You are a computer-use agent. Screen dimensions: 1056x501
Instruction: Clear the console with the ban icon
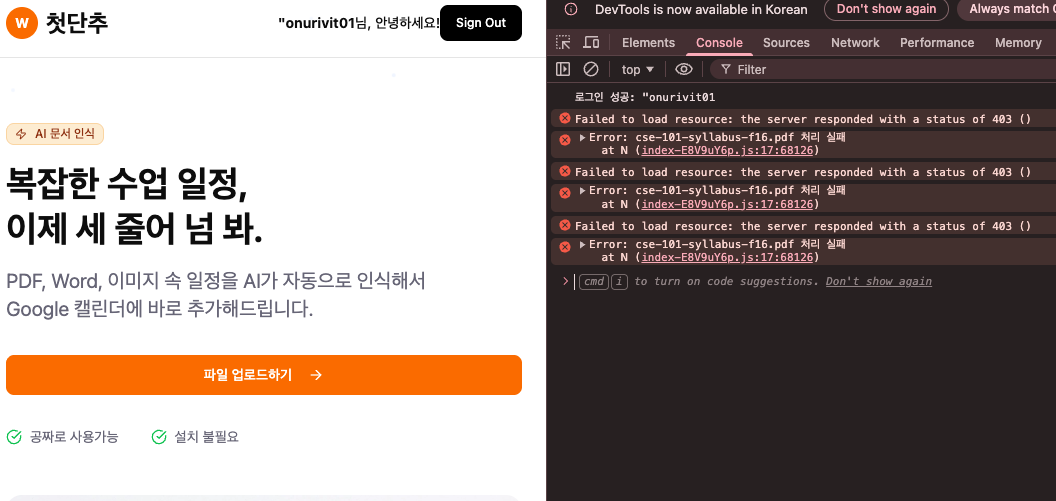pos(591,69)
